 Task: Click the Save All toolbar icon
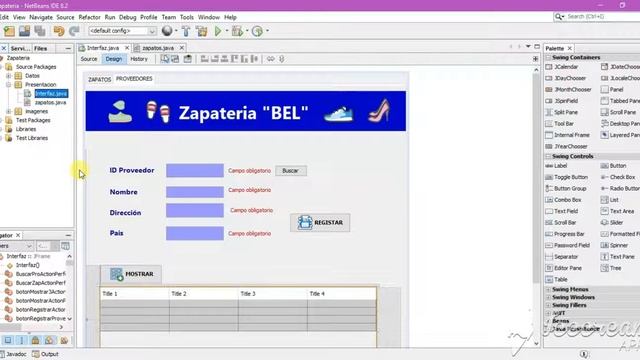(x=40, y=31)
